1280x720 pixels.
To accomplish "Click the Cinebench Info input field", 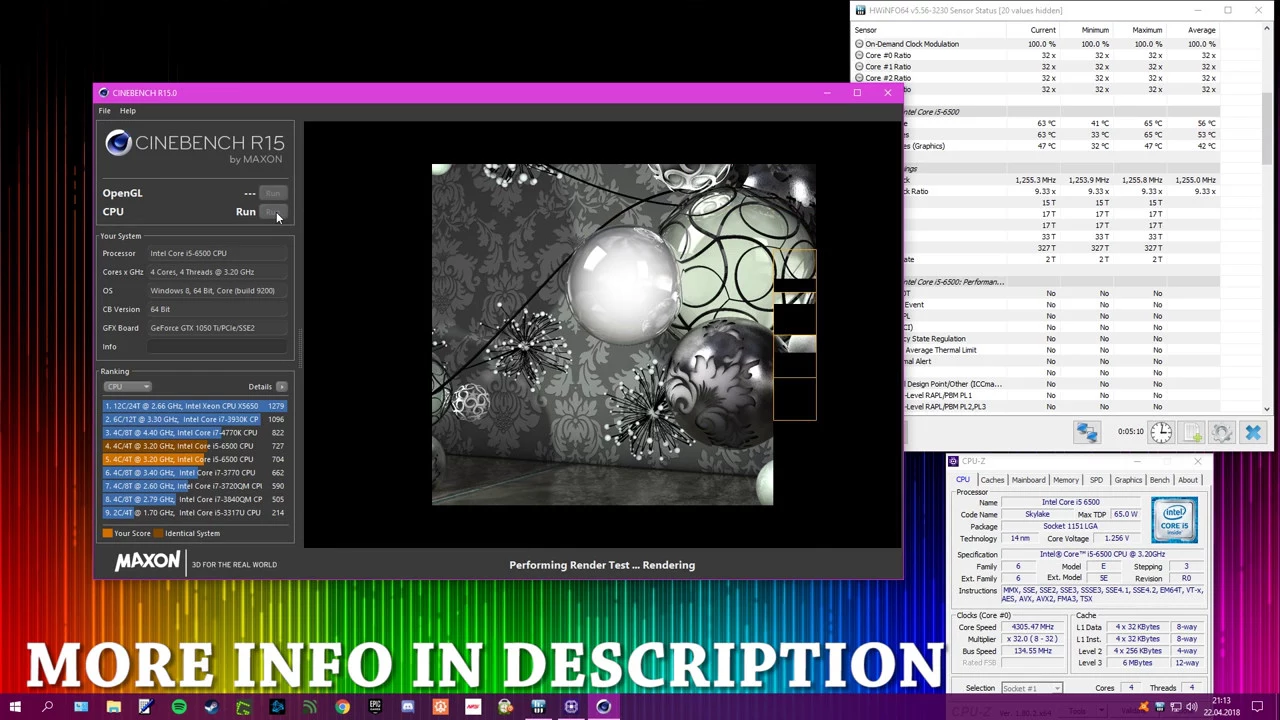I will coord(219,347).
